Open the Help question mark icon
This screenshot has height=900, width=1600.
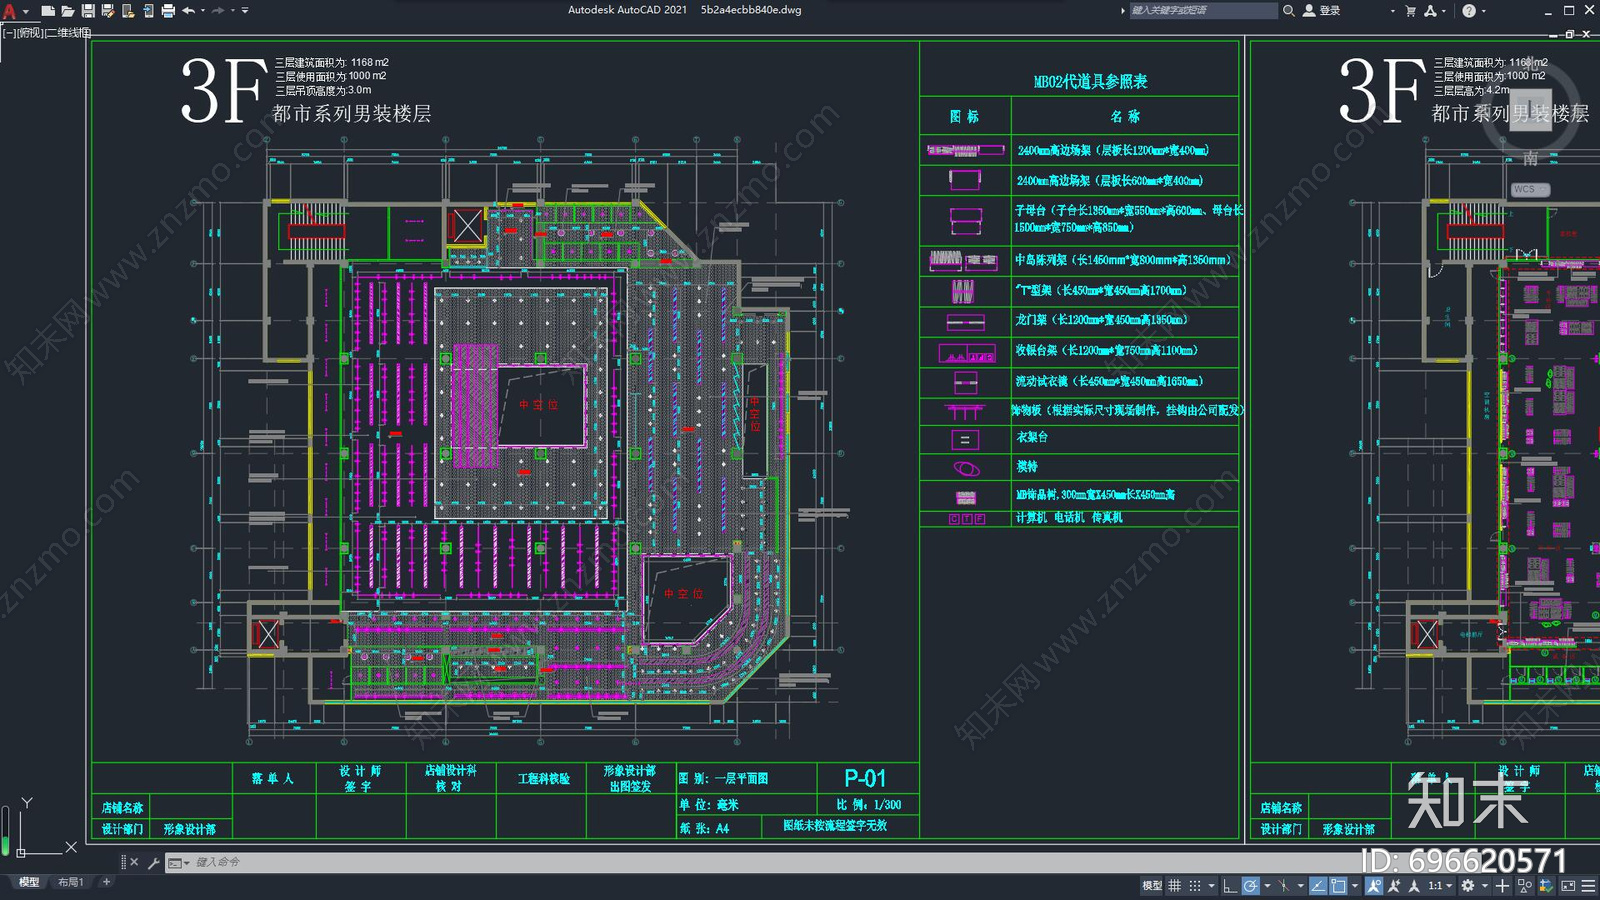coord(1469,11)
